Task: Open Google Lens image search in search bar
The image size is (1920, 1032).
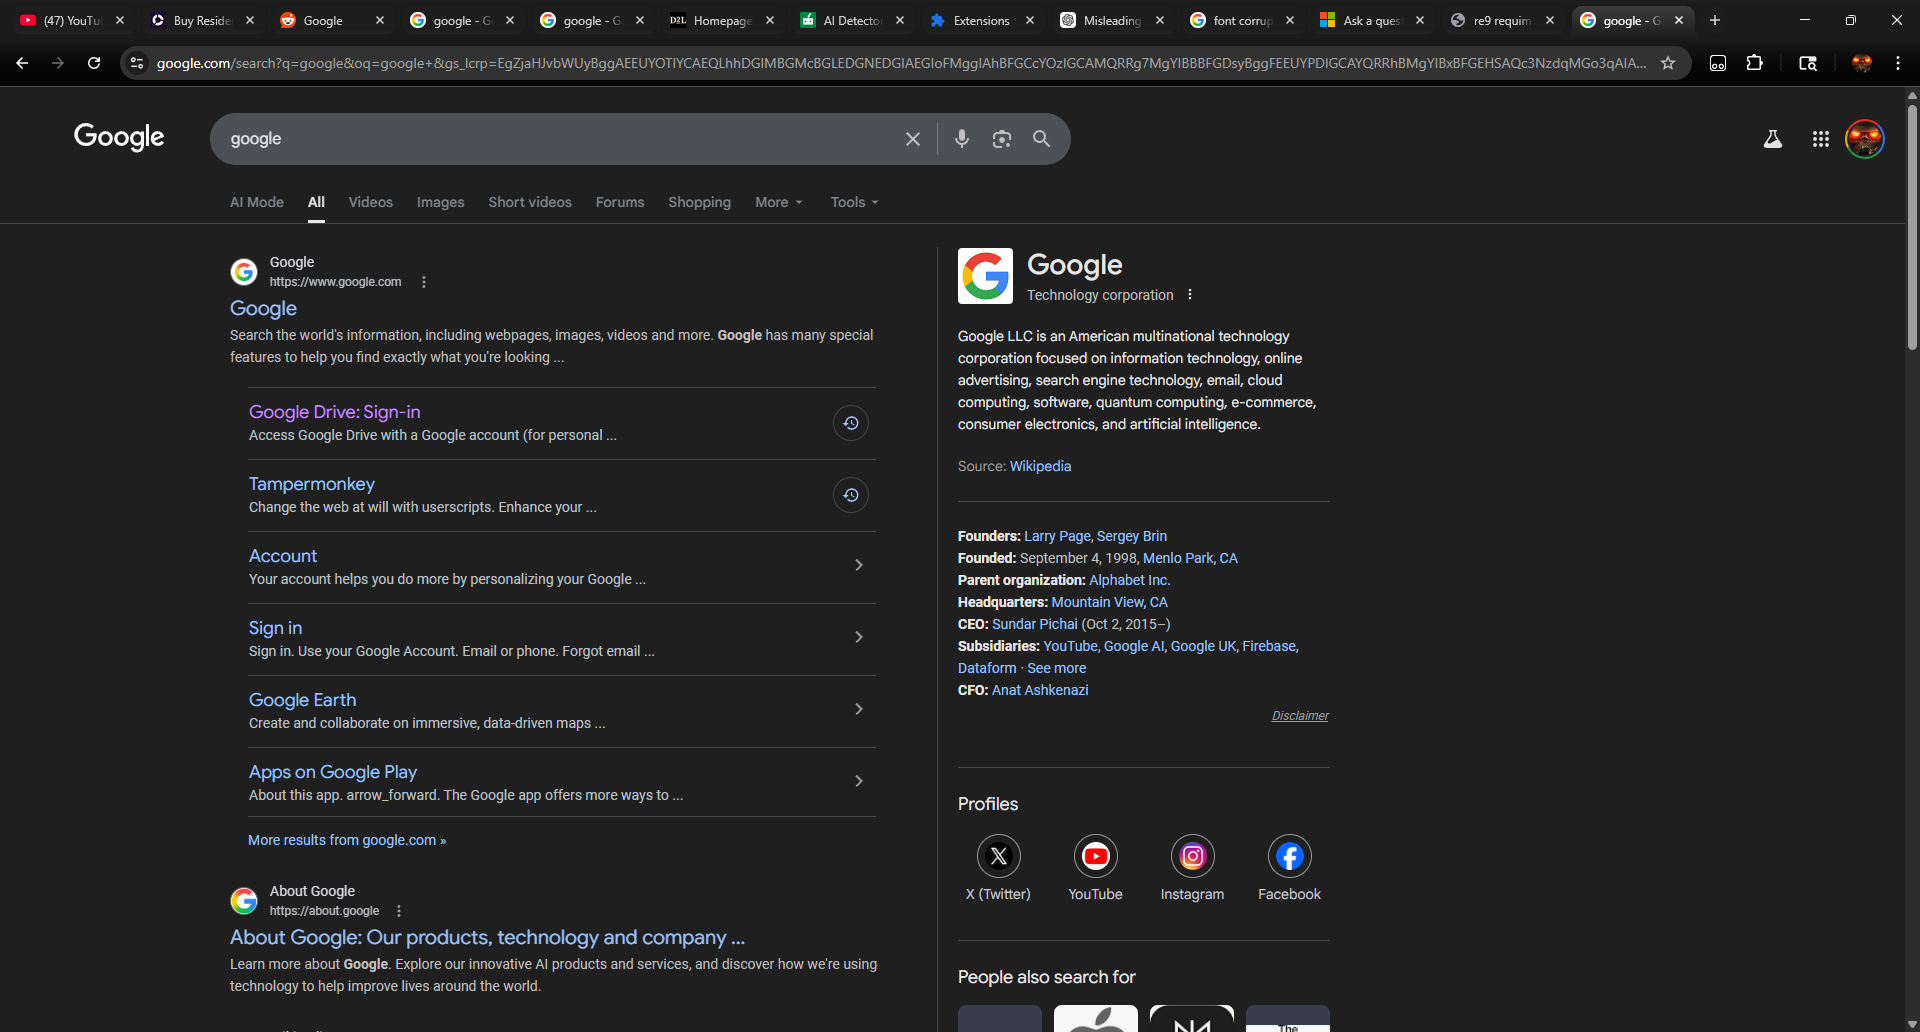Action: point(1002,139)
